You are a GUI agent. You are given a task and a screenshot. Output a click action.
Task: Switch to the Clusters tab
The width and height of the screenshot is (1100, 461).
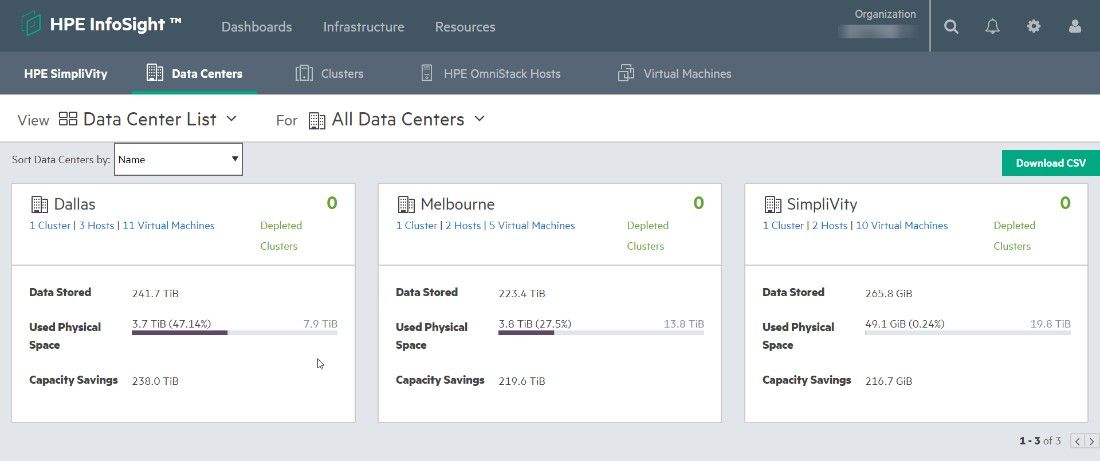tap(330, 73)
